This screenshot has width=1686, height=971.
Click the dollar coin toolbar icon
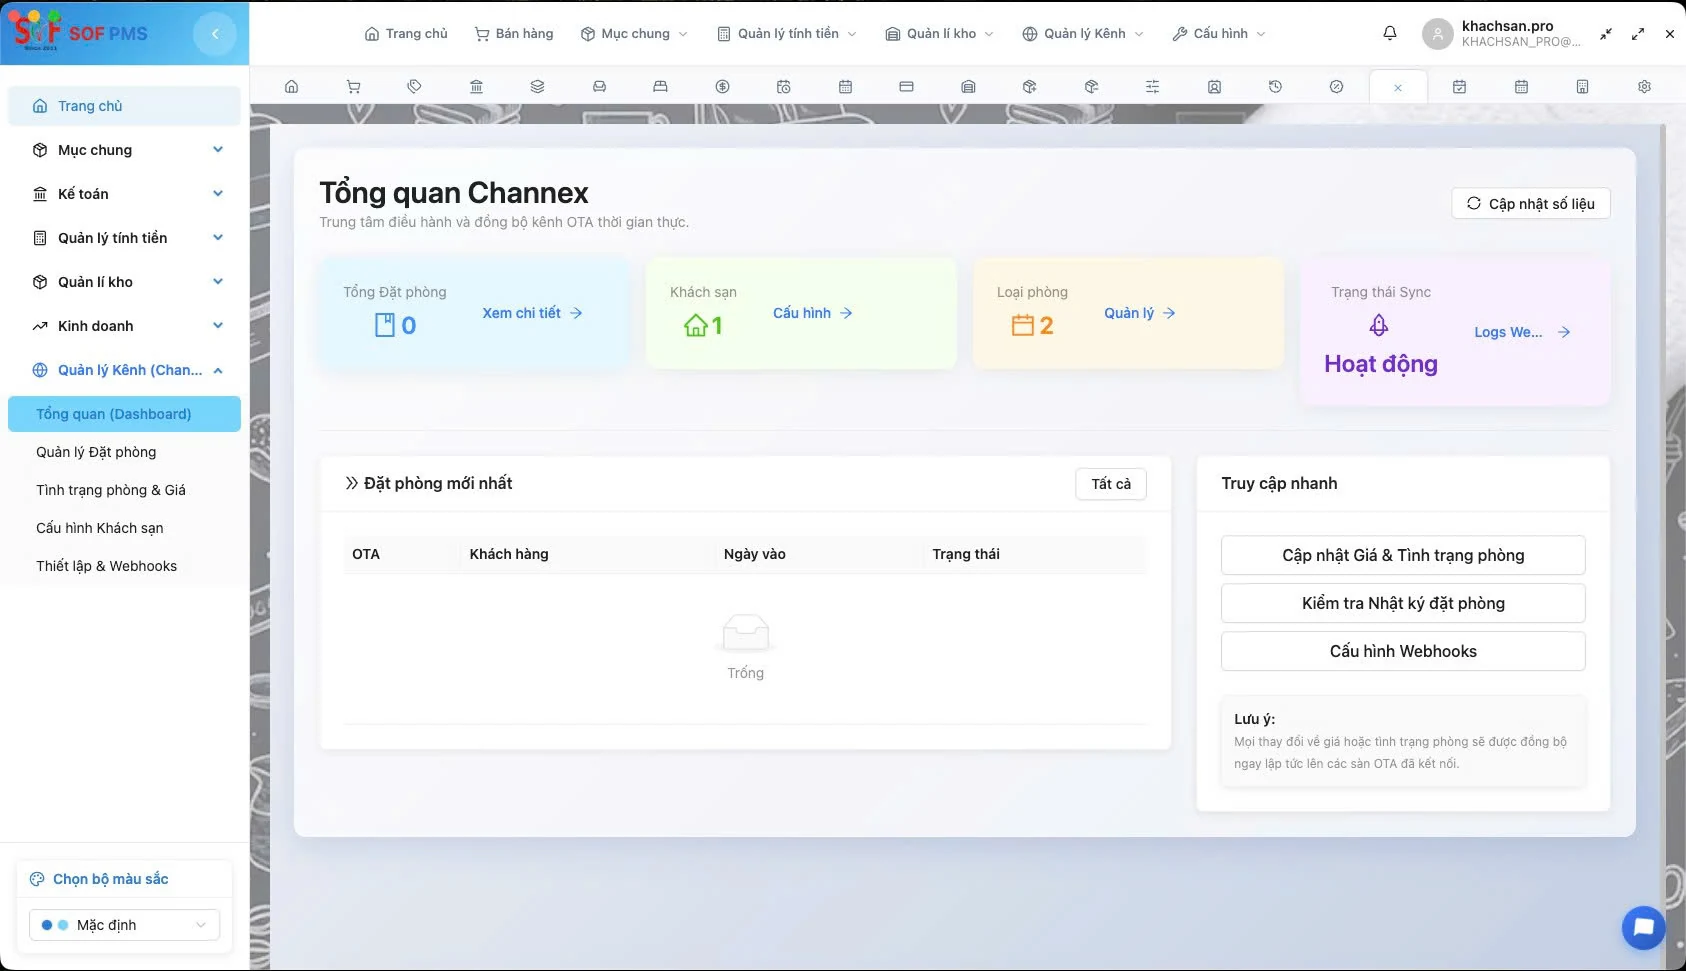(722, 87)
